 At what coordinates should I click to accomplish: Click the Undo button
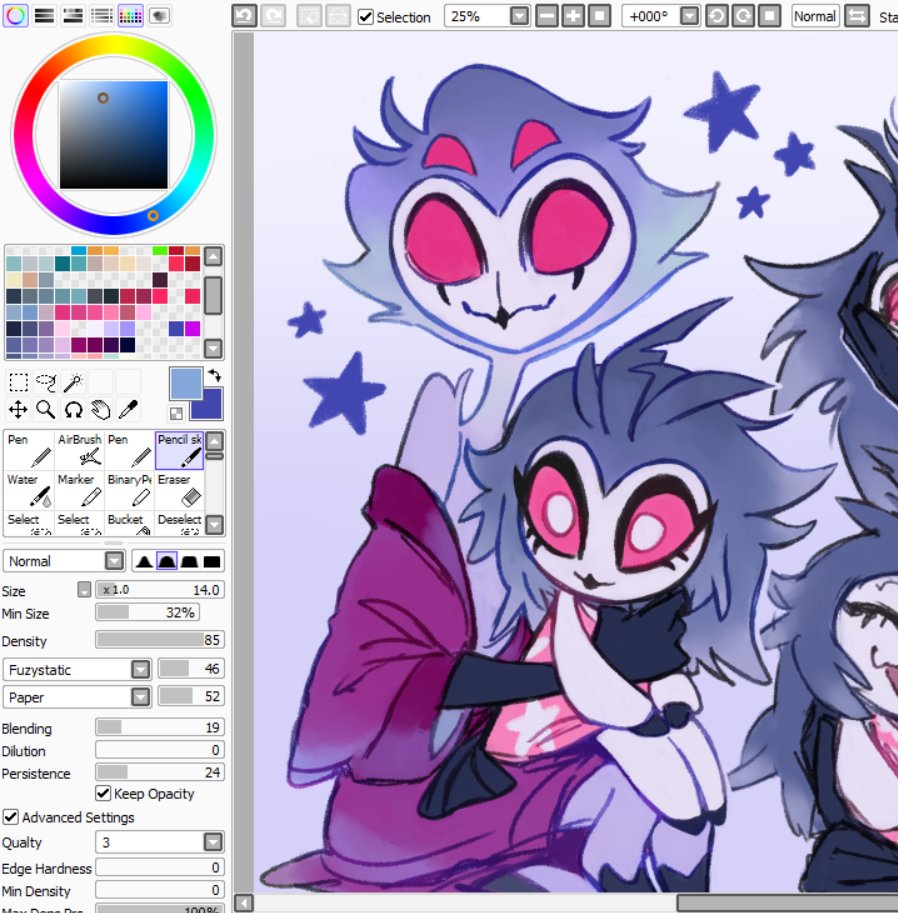point(245,16)
